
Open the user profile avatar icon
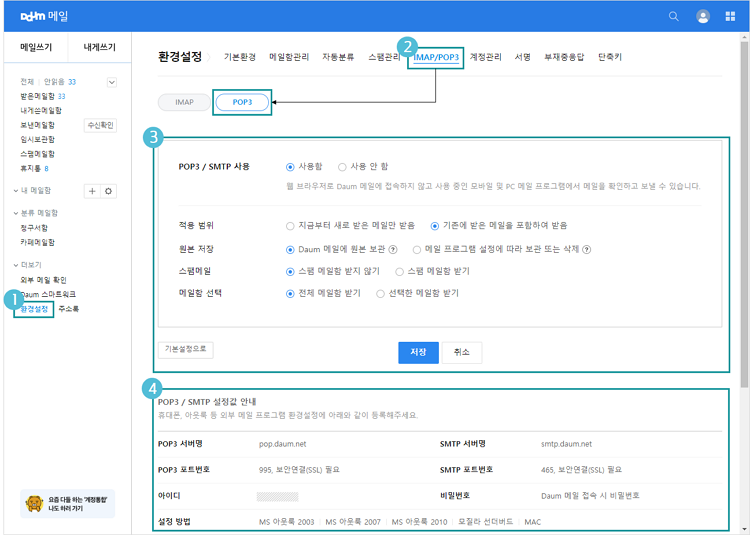pos(703,16)
